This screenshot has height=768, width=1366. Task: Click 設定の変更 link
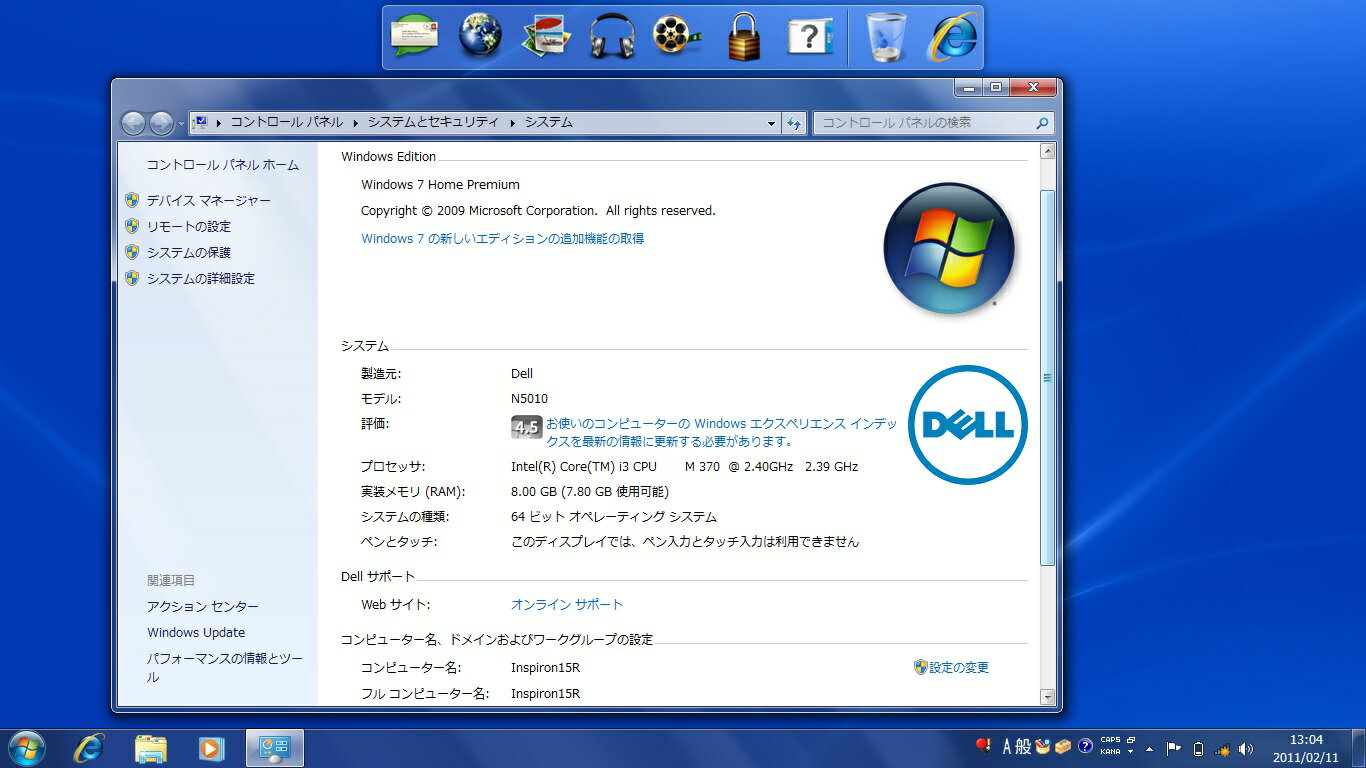(x=959, y=667)
